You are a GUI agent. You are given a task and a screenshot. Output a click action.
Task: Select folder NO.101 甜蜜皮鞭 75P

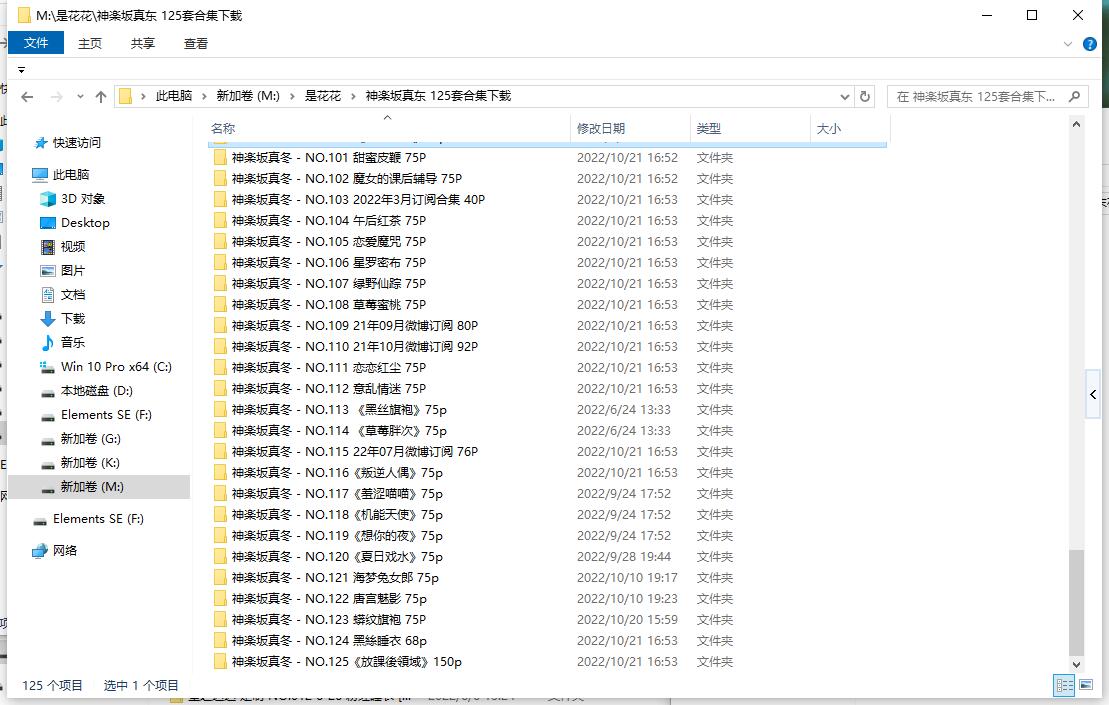pos(329,158)
